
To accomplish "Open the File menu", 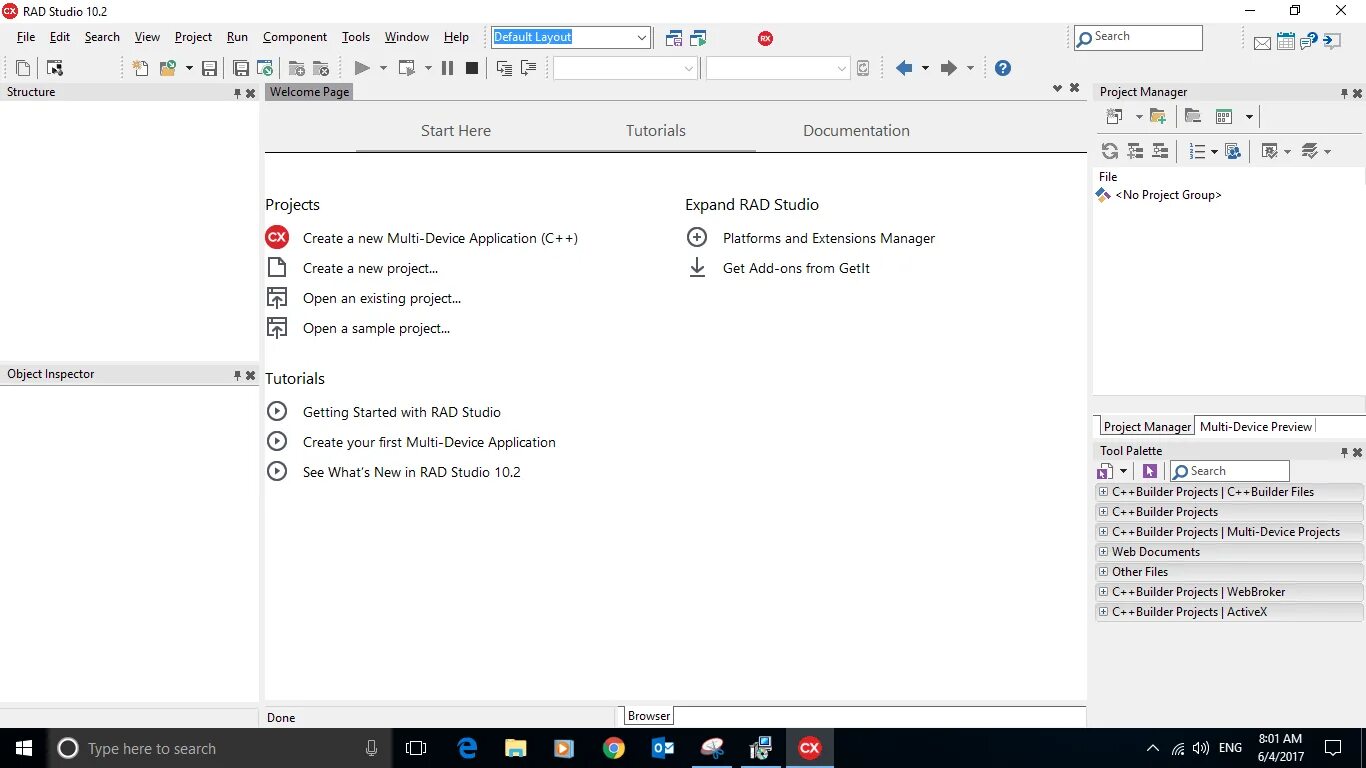I will coord(26,37).
